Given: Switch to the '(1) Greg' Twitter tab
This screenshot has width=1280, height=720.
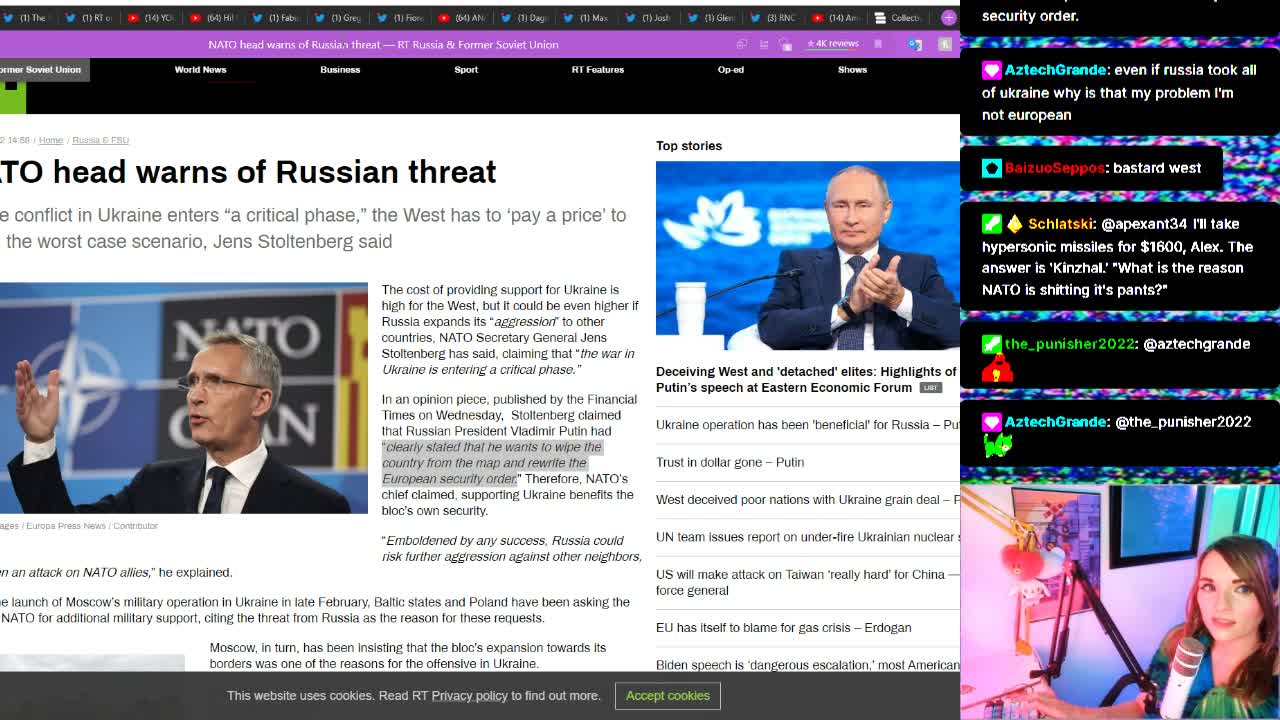Looking at the screenshot, I should click(337, 17).
